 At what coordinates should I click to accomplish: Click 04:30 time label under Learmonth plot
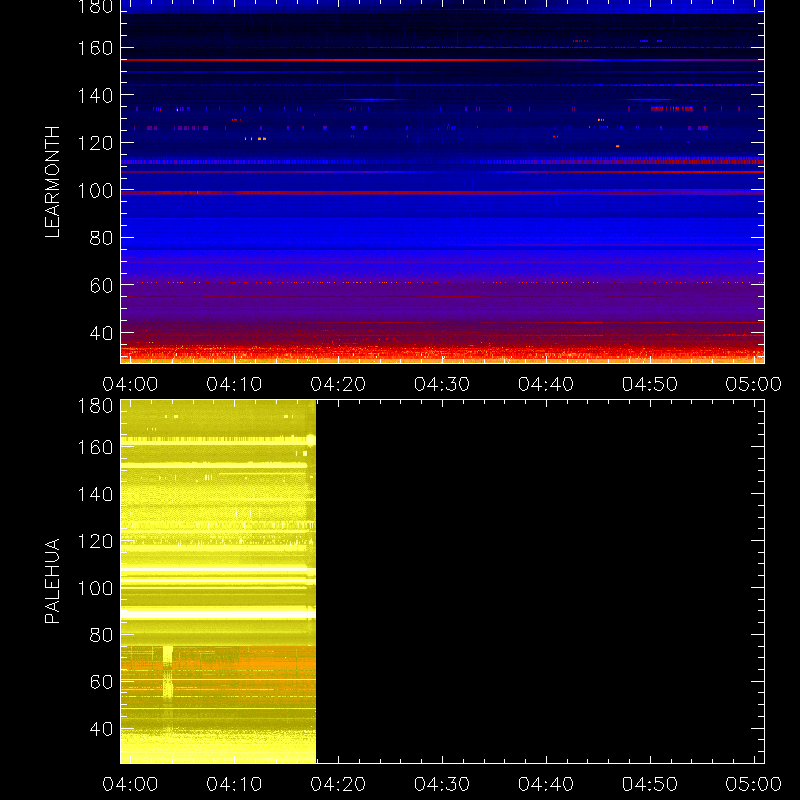click(442, 384)
